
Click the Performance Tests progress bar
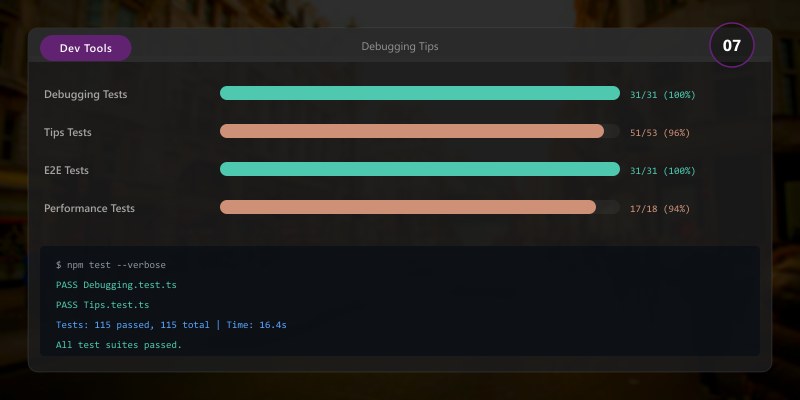point(420,207)
